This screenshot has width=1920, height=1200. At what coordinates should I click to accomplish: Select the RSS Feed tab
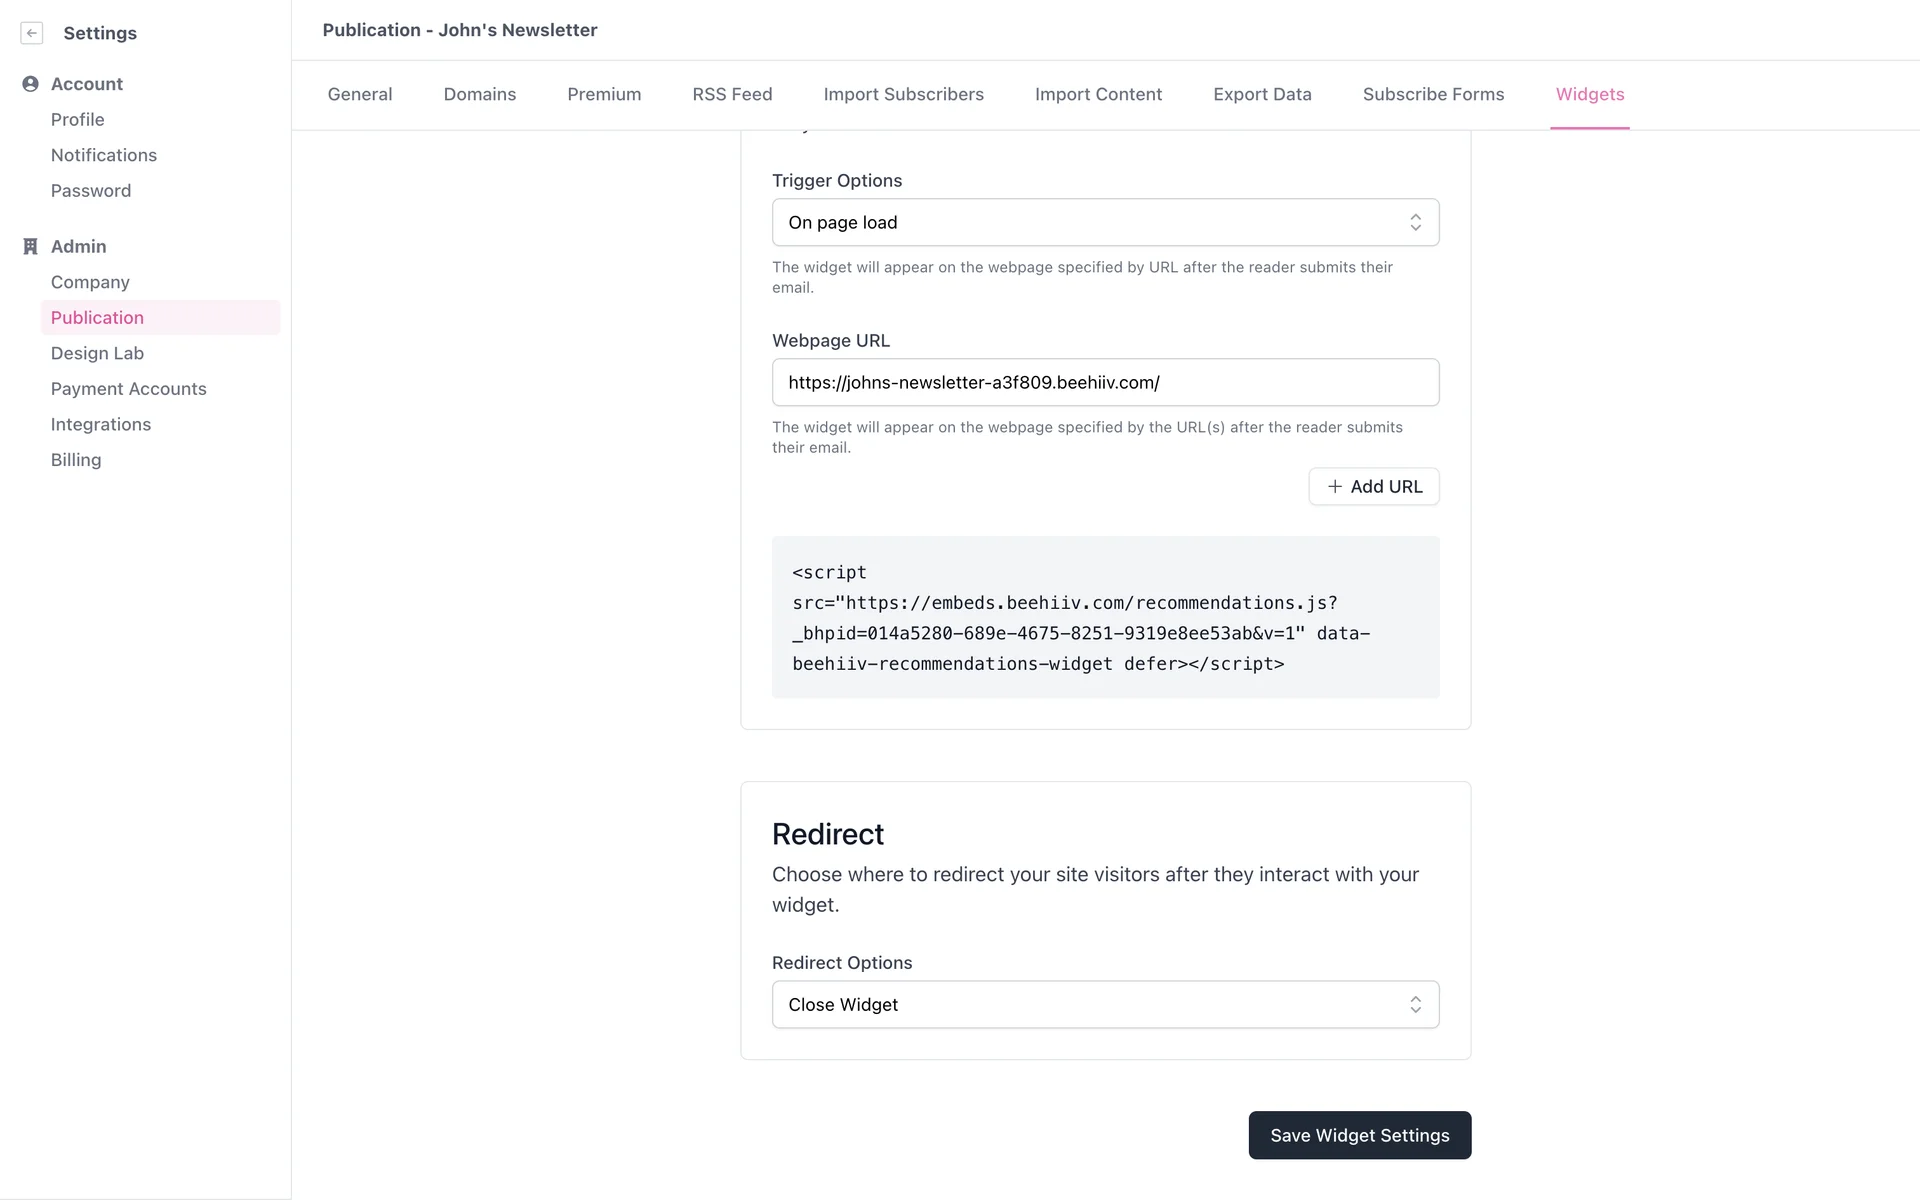click(x=732, y=94)
